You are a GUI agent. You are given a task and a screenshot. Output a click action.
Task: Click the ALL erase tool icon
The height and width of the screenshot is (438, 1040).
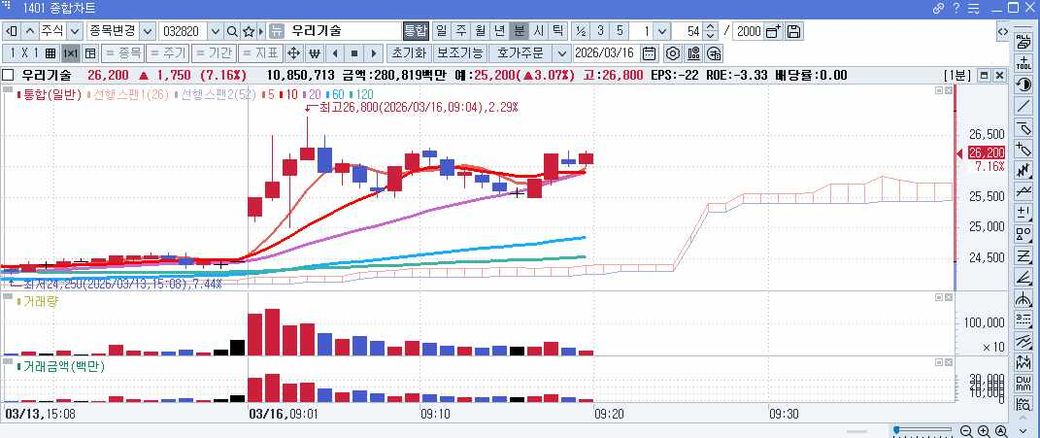coord(1023,42)
